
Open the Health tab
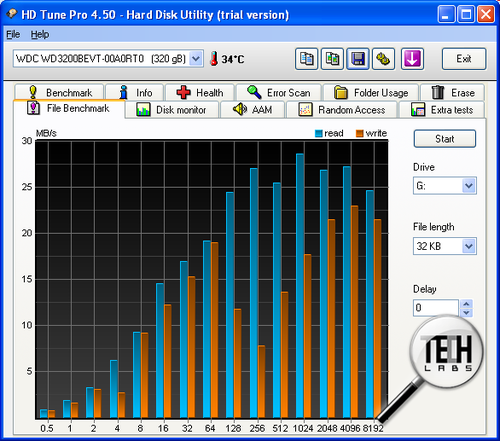tap(200, 92)
